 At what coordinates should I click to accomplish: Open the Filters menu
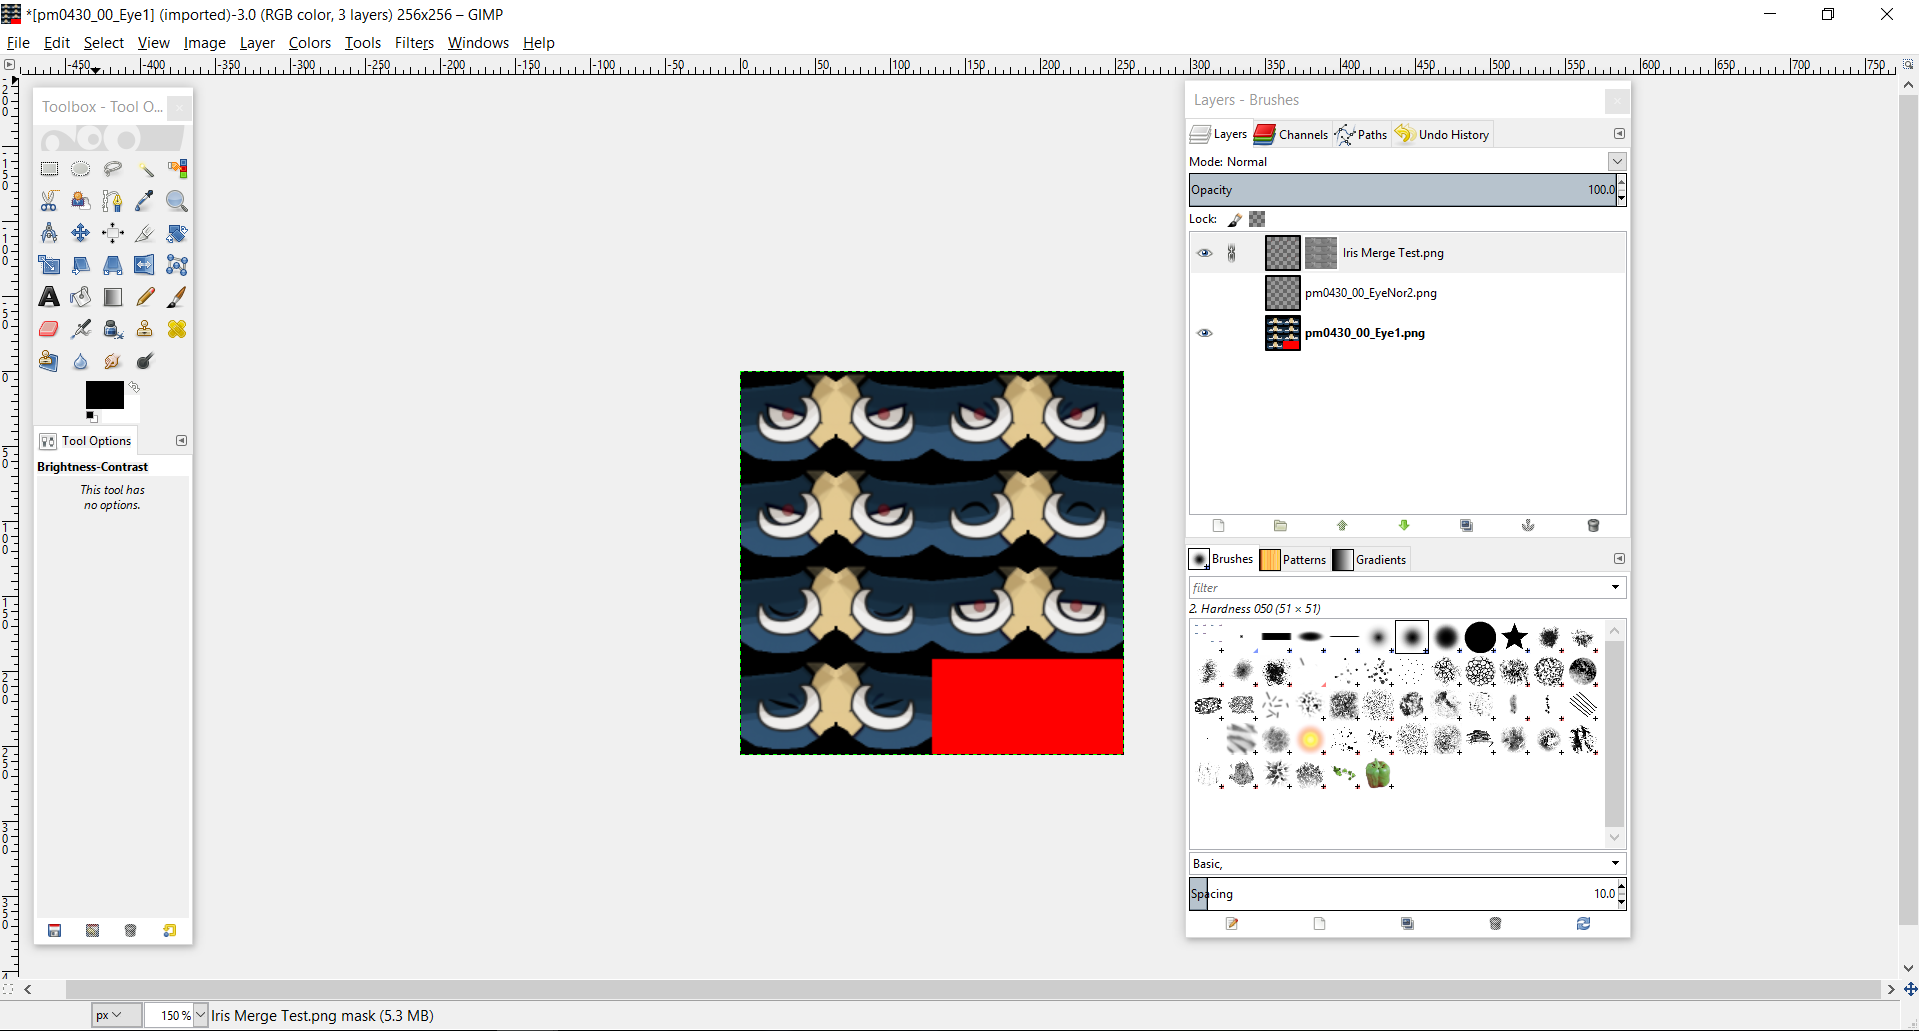pyautogui.click(x=414, y=43)
